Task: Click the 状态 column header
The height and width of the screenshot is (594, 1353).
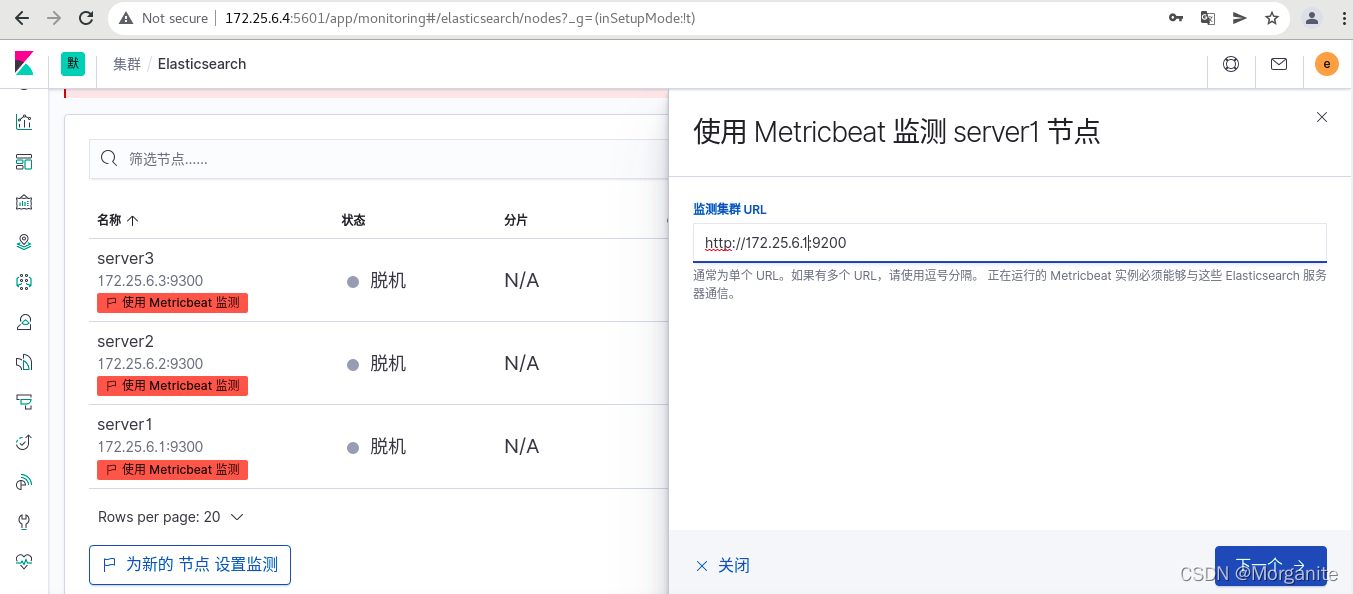Action: pyautogui.click(x=353, y=220)
